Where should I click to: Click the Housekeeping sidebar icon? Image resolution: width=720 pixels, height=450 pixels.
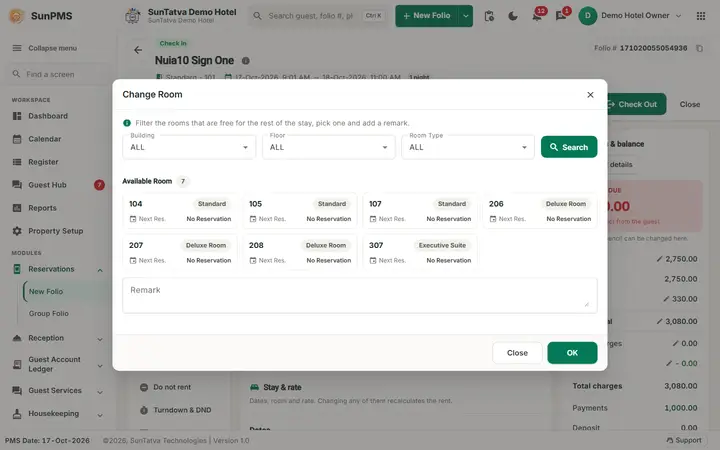pyautogui.click(x=17, y=413)
